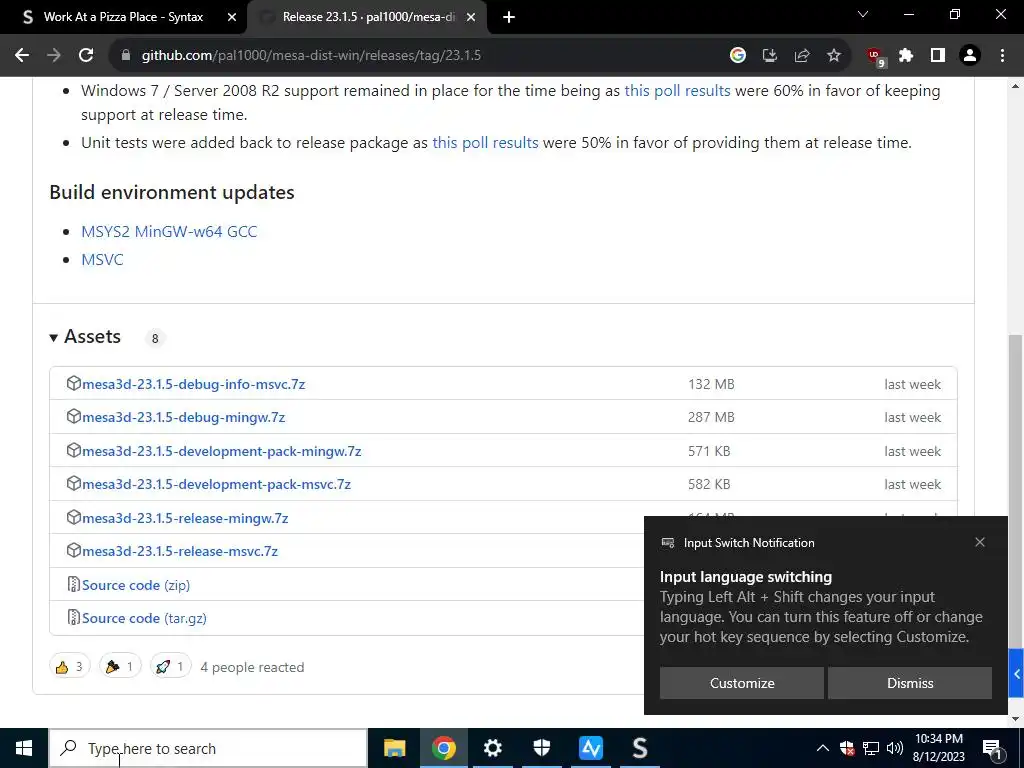Share this page via the share icon
The width and height of the screenshot is (1024, 768).
tap(802, 56)
